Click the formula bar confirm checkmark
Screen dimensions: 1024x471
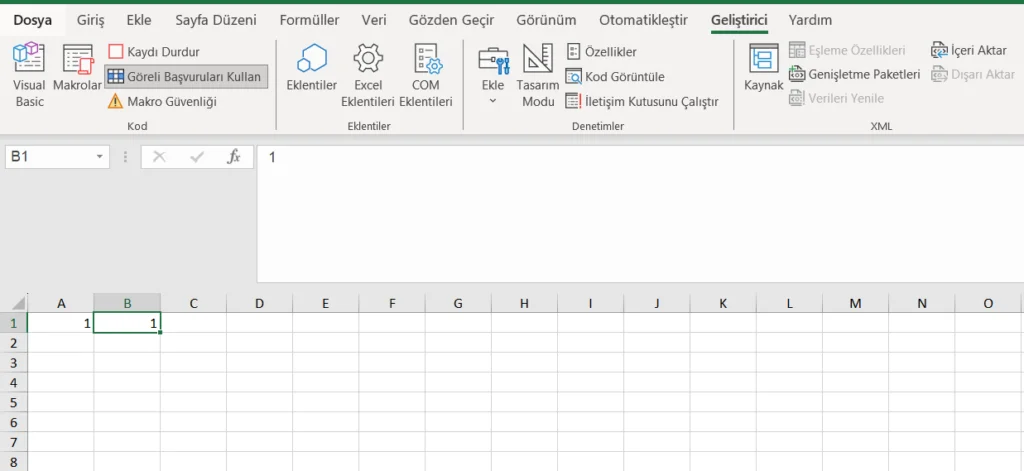(x=197, y=157)
